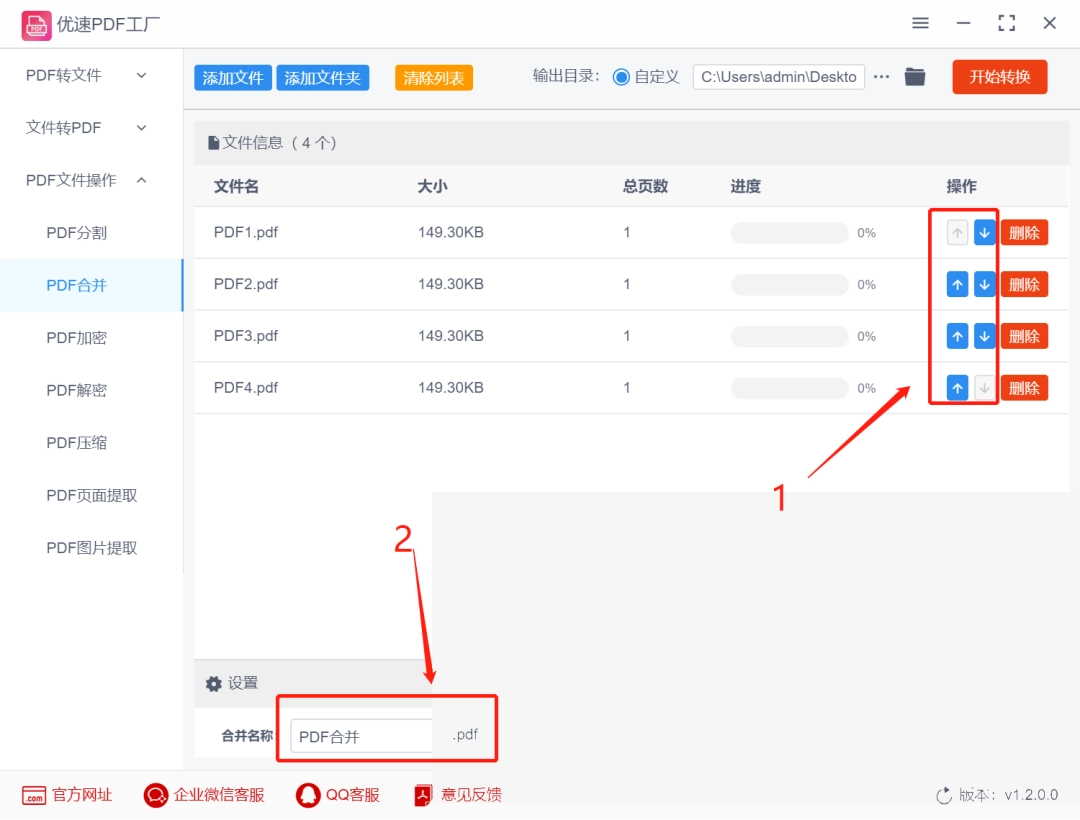Click the 添加文件 button
1080x820 pixels.
233,78
